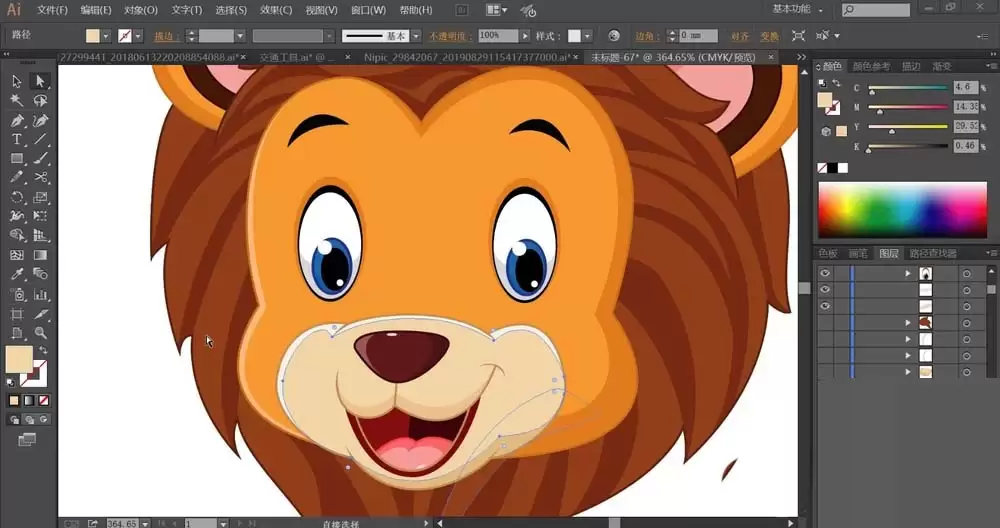Select the Magic Wand tool
Image resolution: width=1000 pixels, height=528 pixels.
17,100
